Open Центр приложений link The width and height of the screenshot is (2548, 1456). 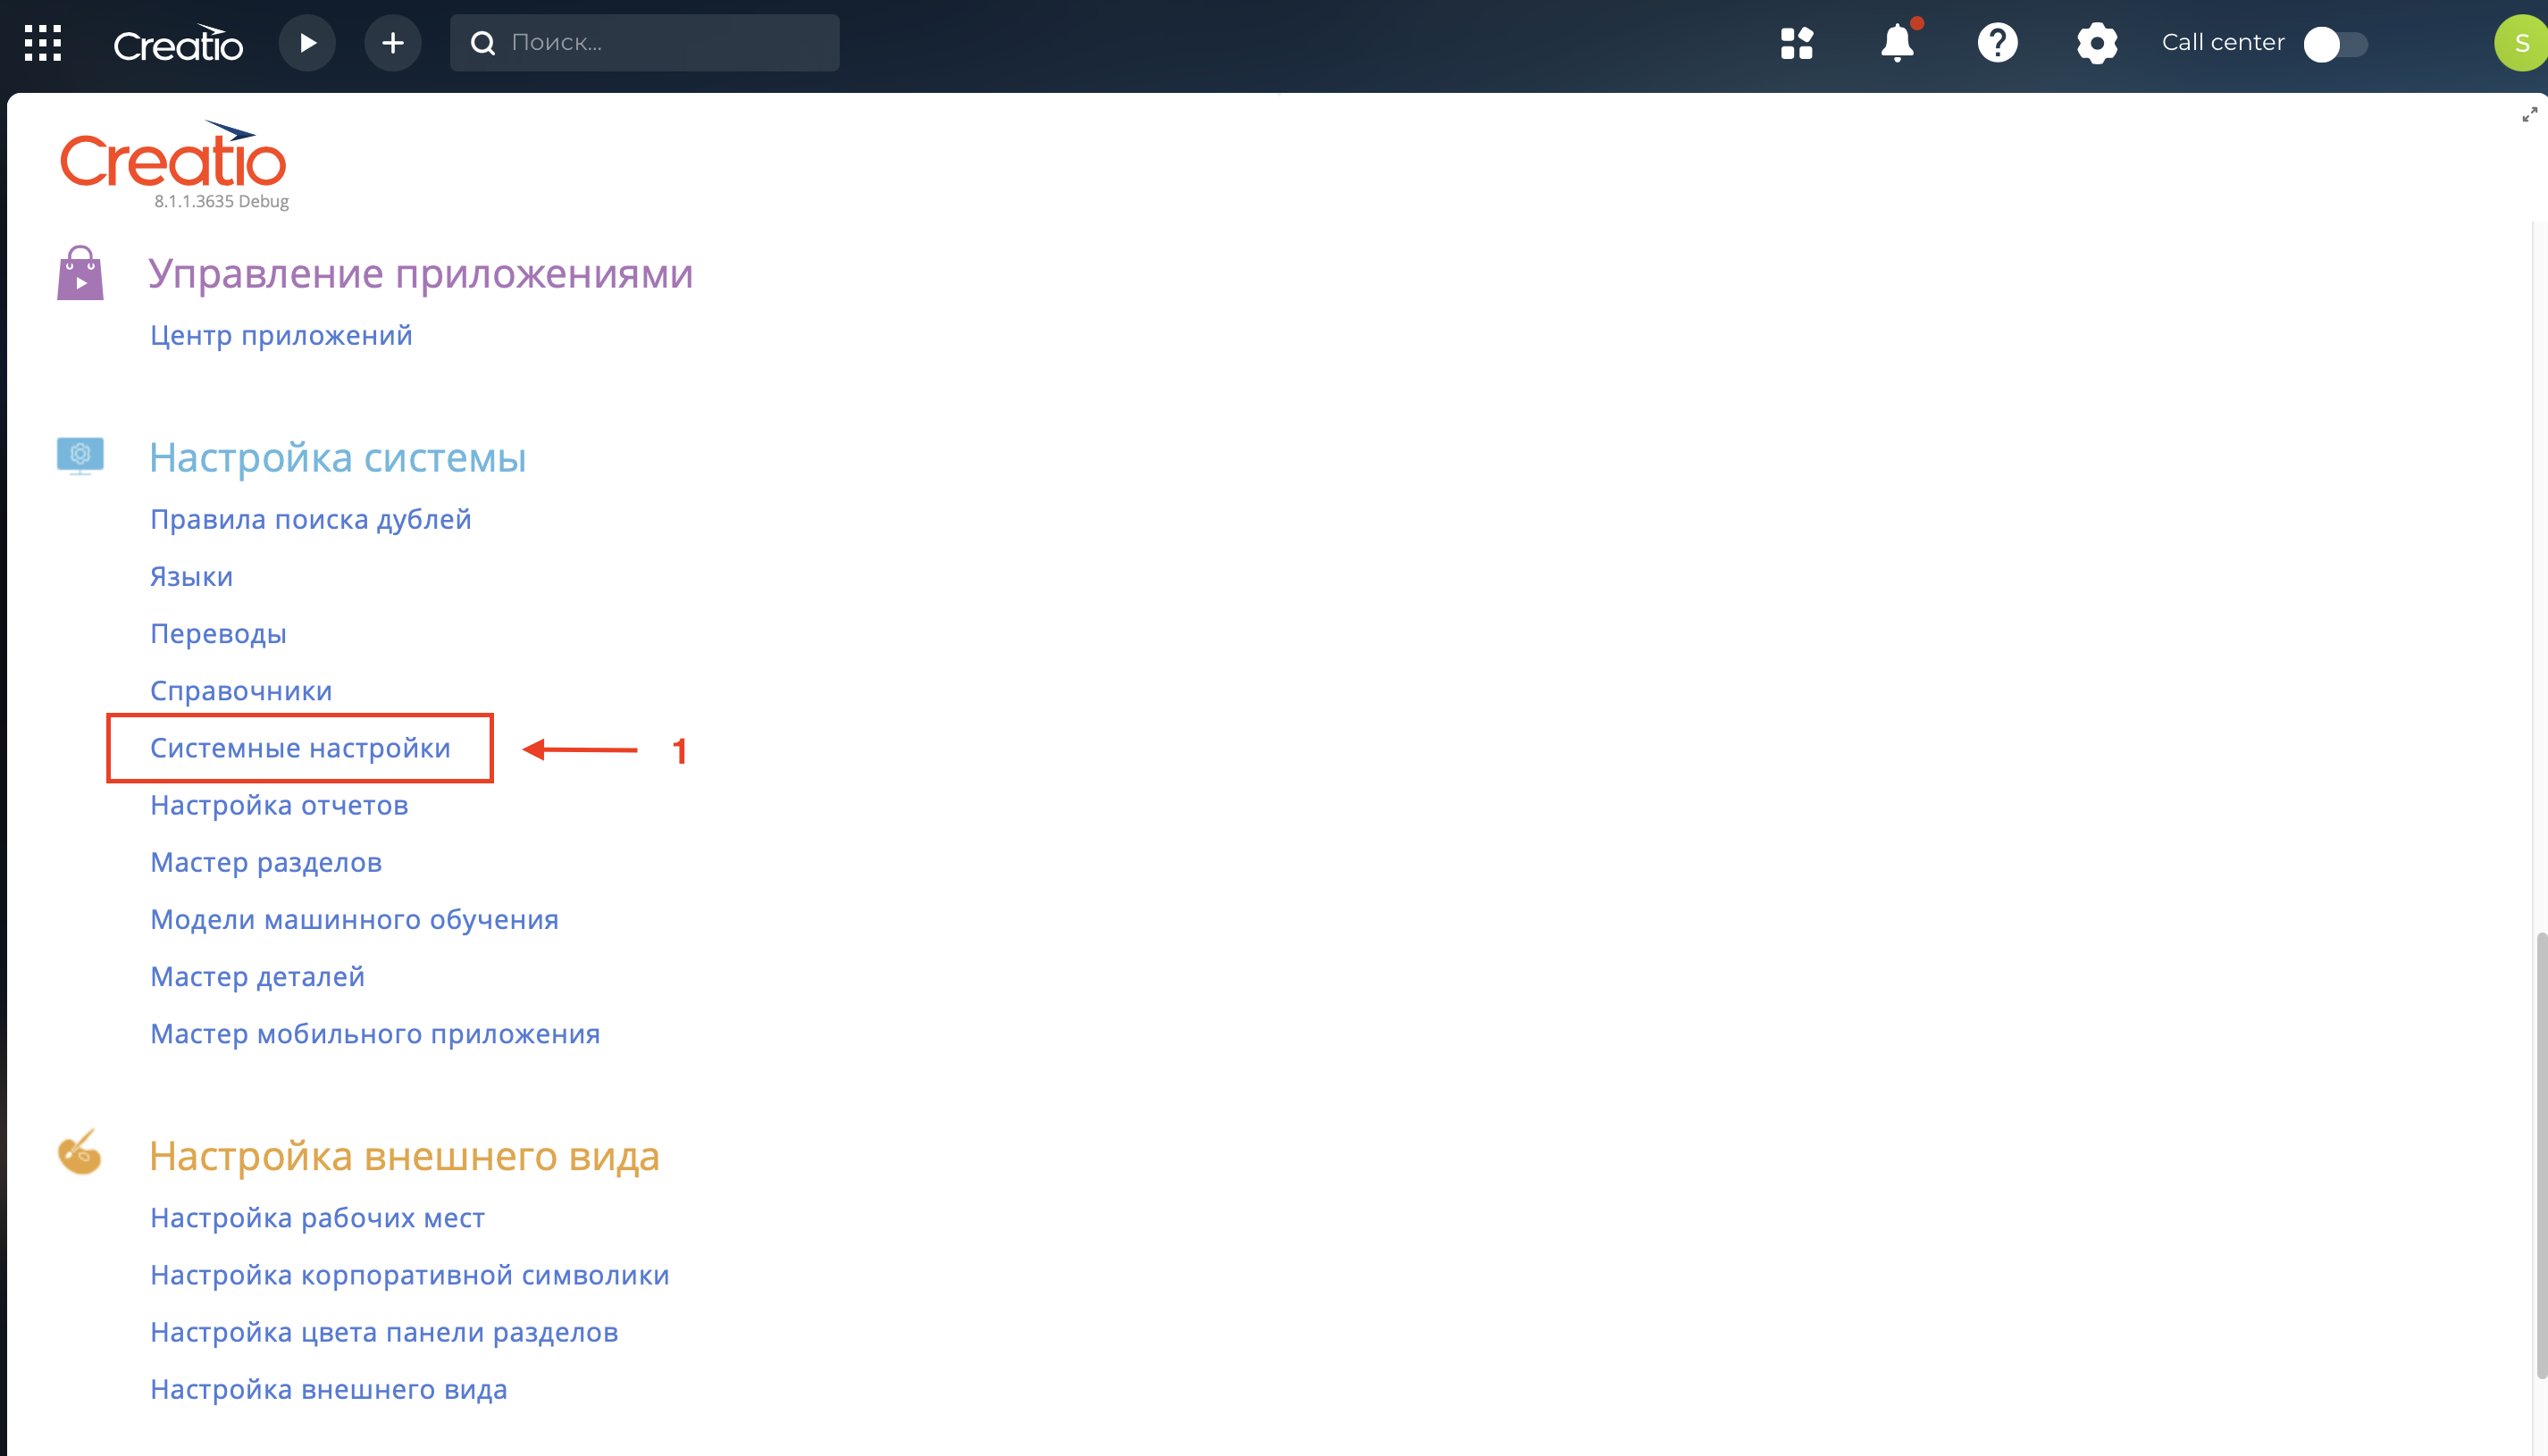click(x=281, y=335)
